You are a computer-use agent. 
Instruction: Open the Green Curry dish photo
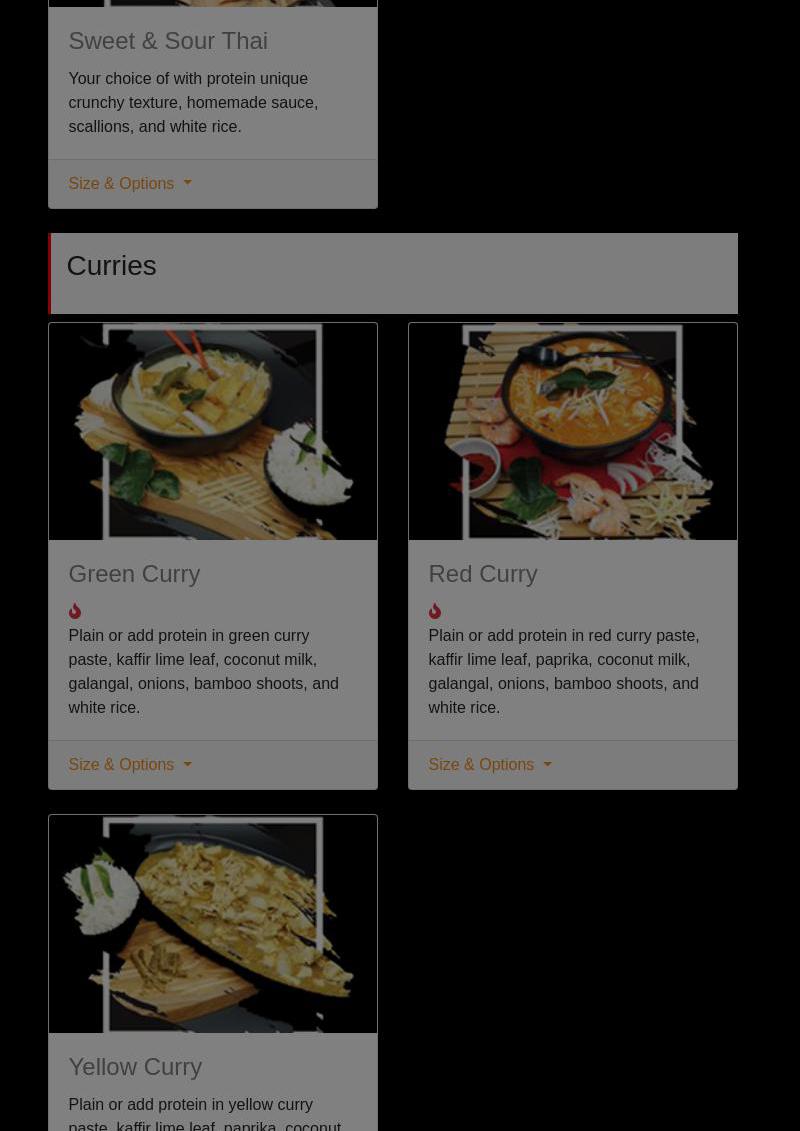(x=213, y=431)
